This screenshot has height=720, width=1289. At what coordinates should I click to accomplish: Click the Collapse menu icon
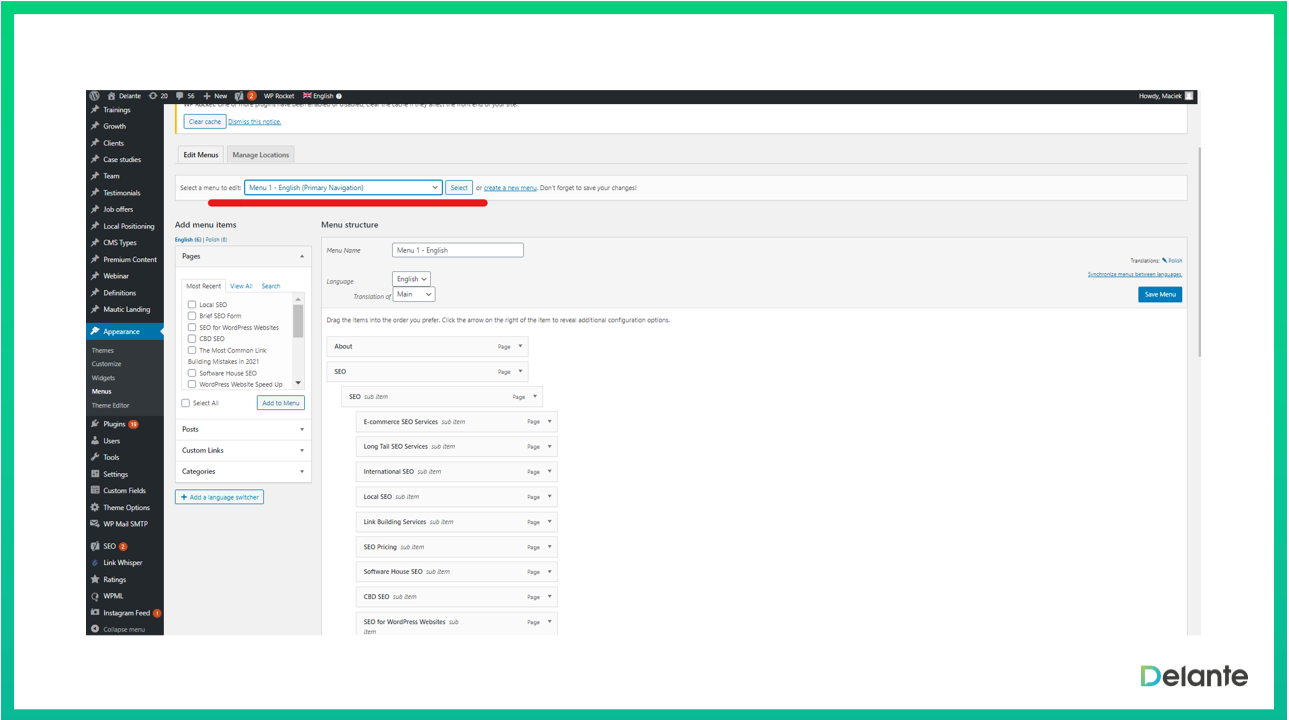(95, 629)
